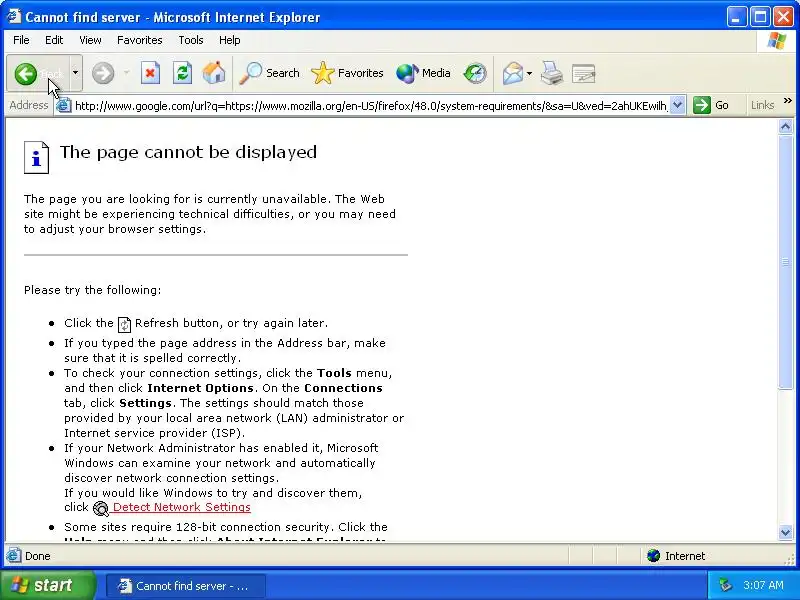Click the system tray network icon
Image resolution: width=800 pixels, height=600 pixels.
tap(725, 585)
